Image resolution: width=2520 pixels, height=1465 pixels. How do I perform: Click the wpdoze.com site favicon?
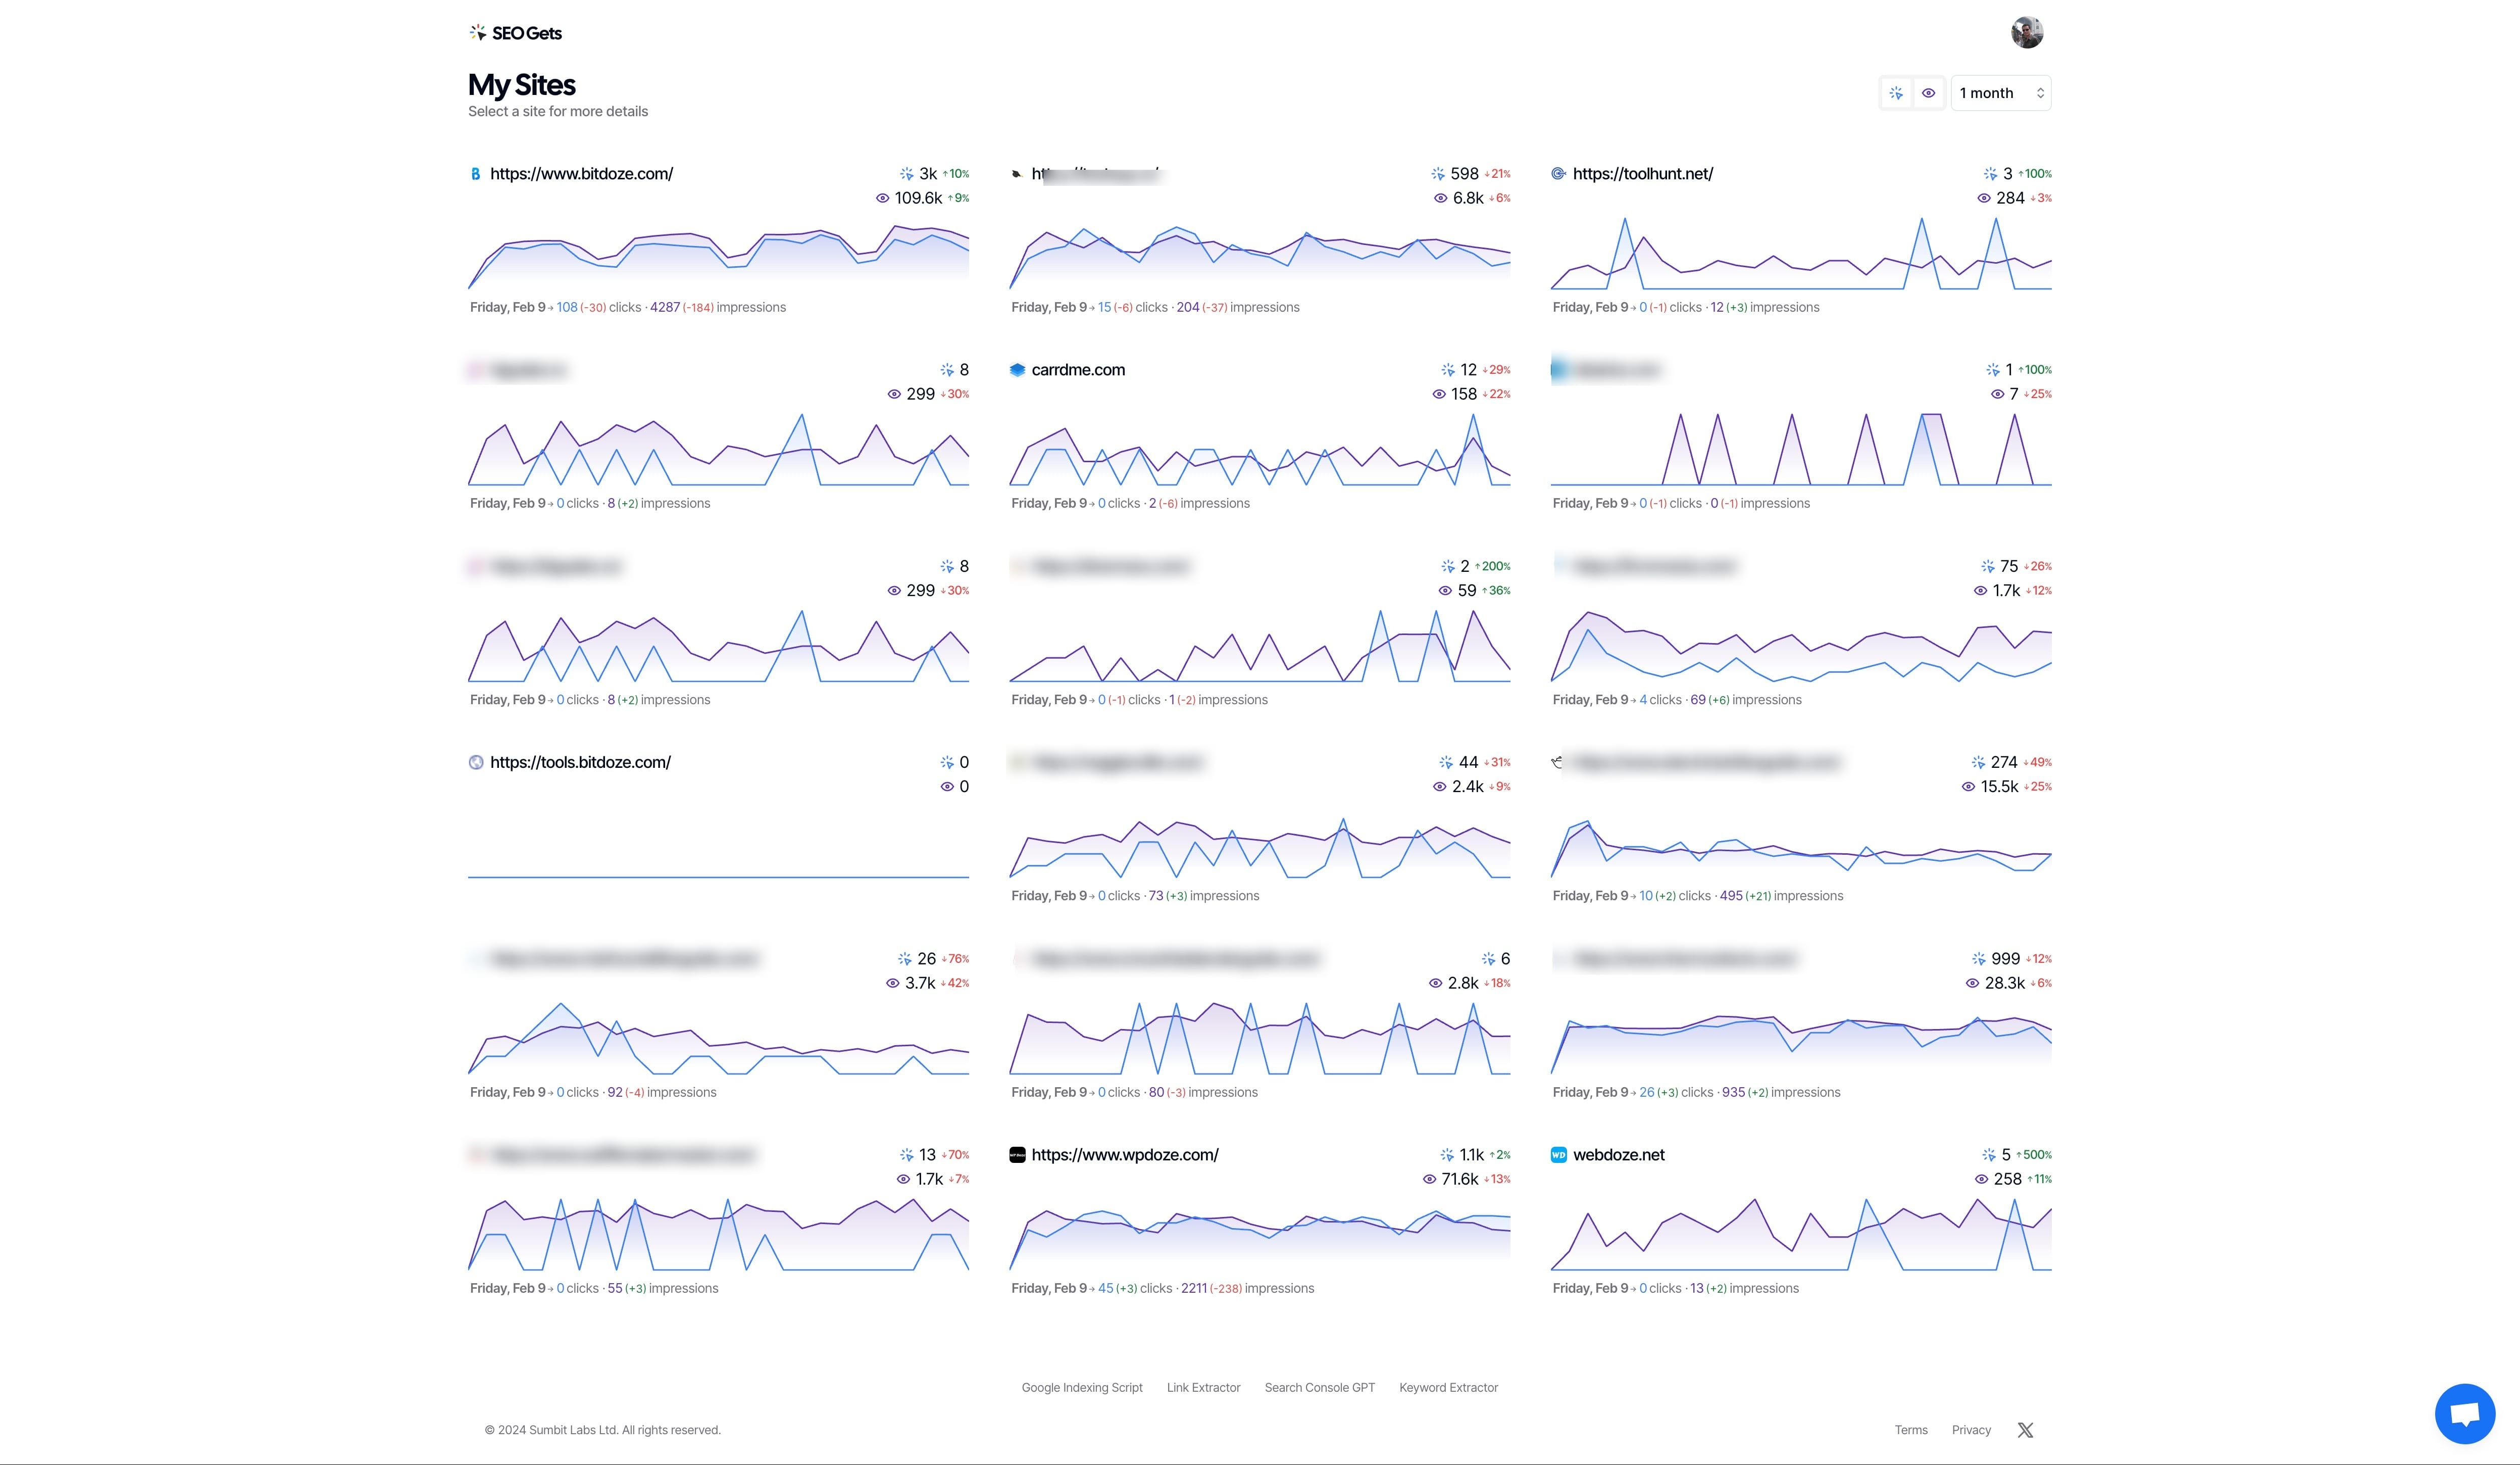(x=1017, y=1154)
